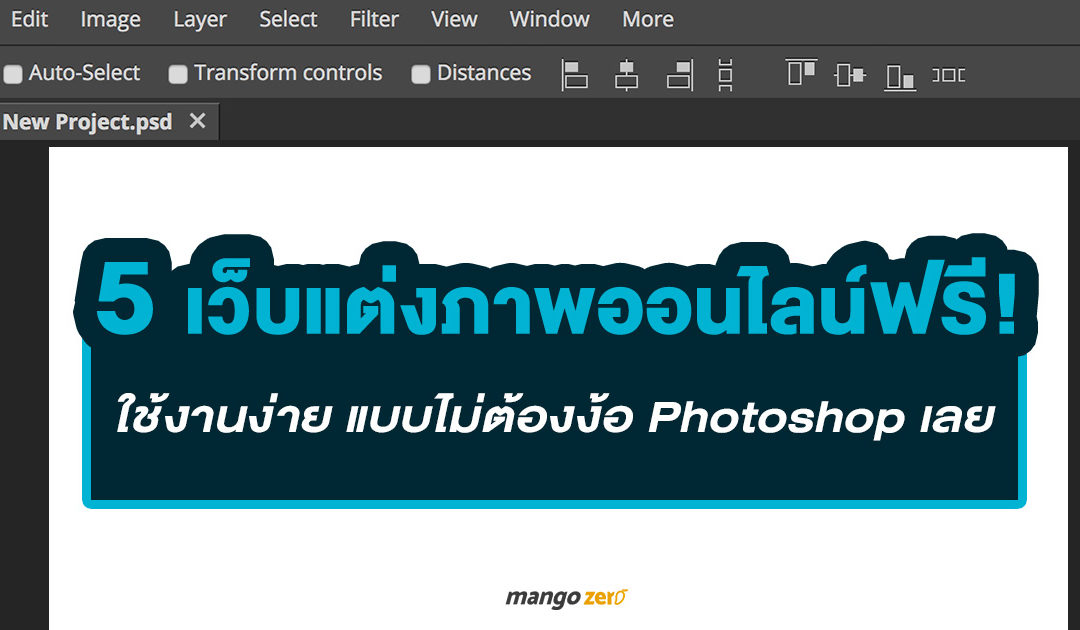Viewport: 1080px width, 630px height.
Task: Click the mango zero logo on canvas
Action: 566,597
